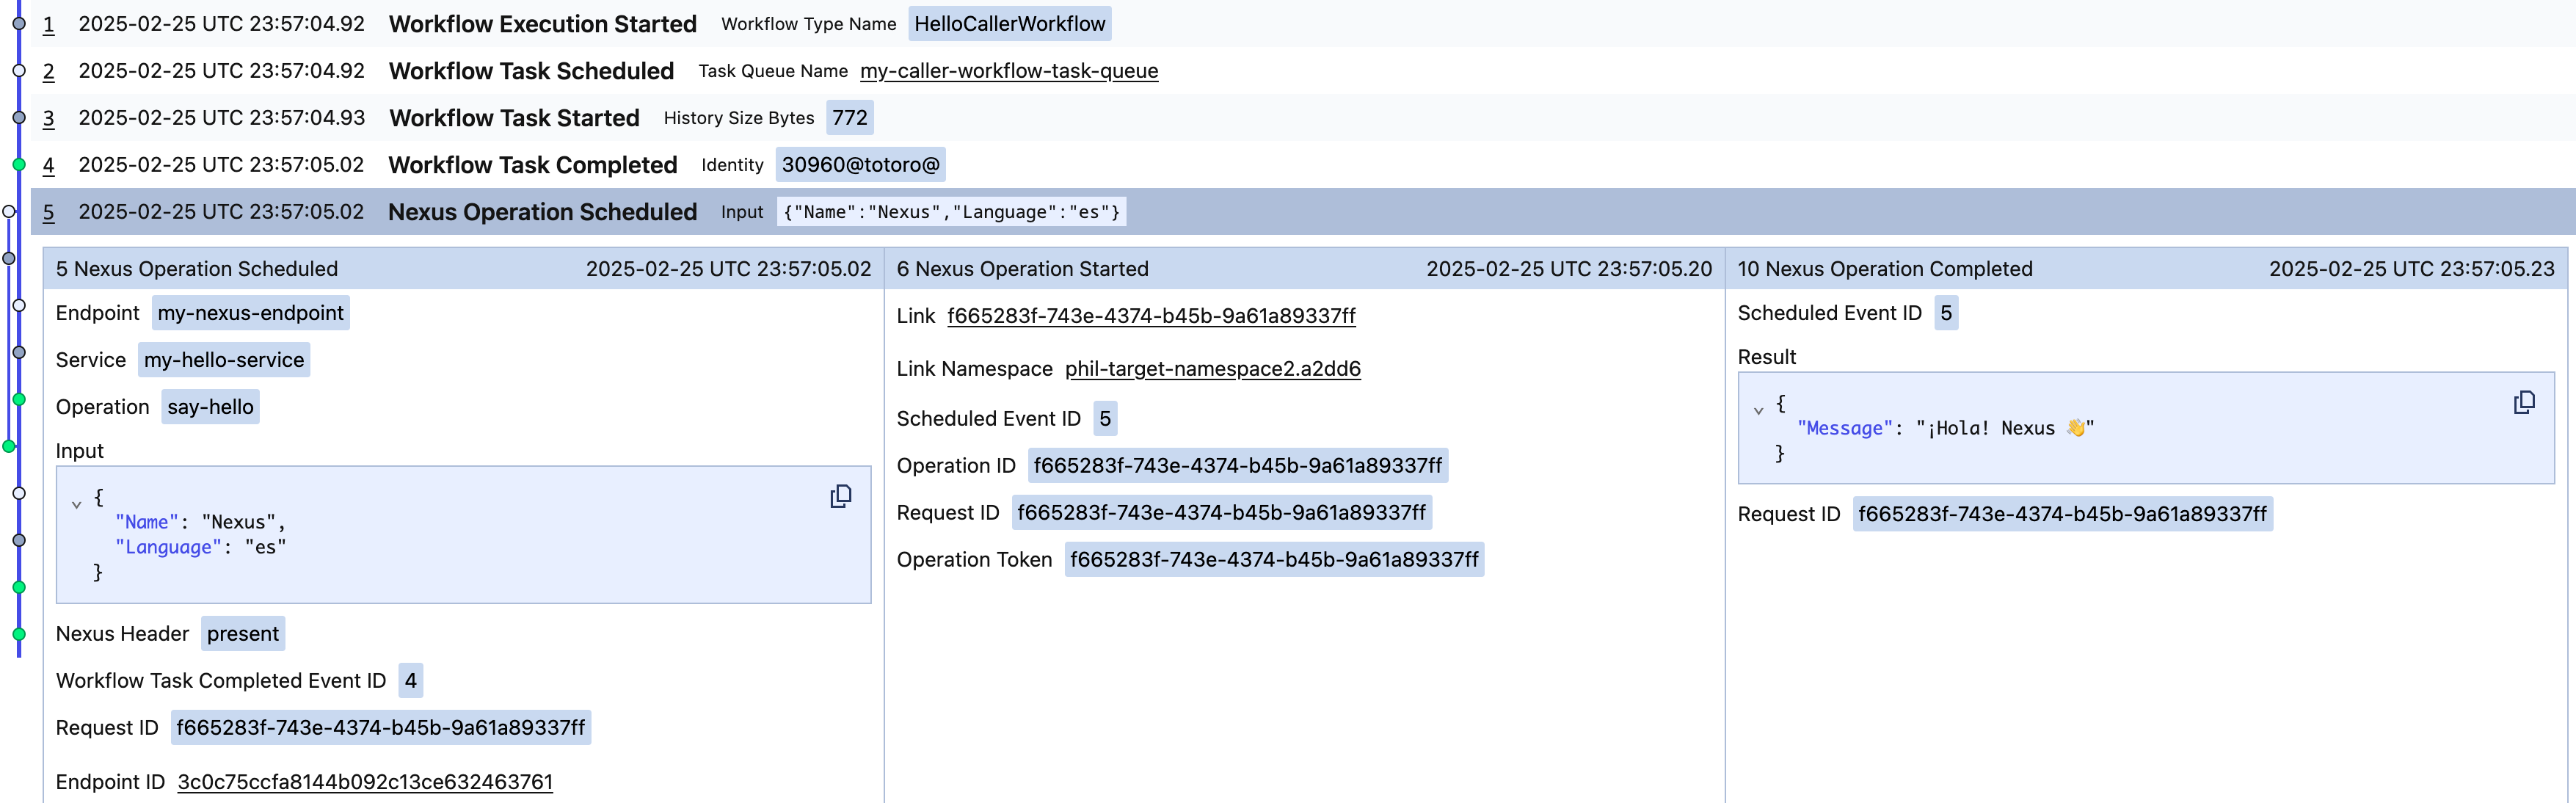Viewport: 2576px width, 803px height.
Task: Collapse the Input JSON using its chevron
Action: tap(77, 503)
